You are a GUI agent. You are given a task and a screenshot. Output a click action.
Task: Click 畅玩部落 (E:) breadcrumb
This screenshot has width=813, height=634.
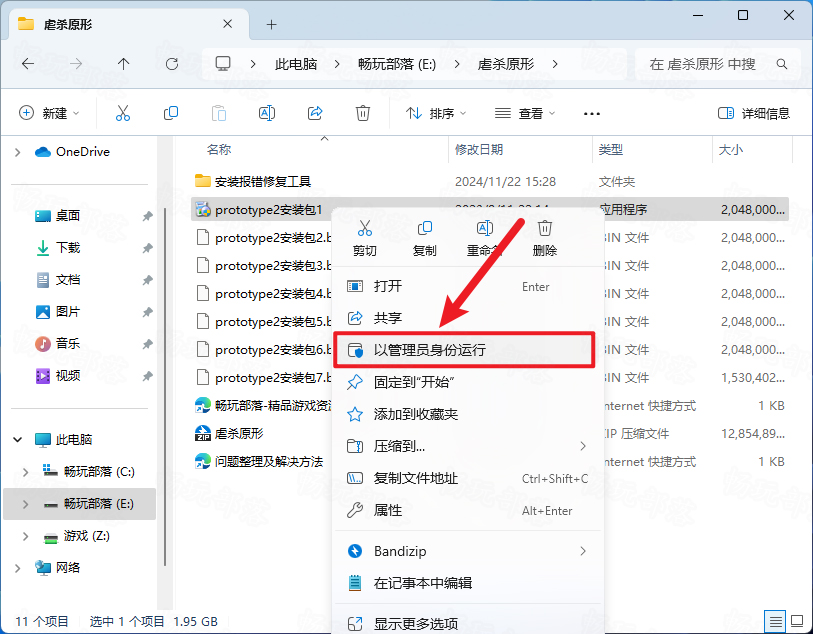click(397, 64)
